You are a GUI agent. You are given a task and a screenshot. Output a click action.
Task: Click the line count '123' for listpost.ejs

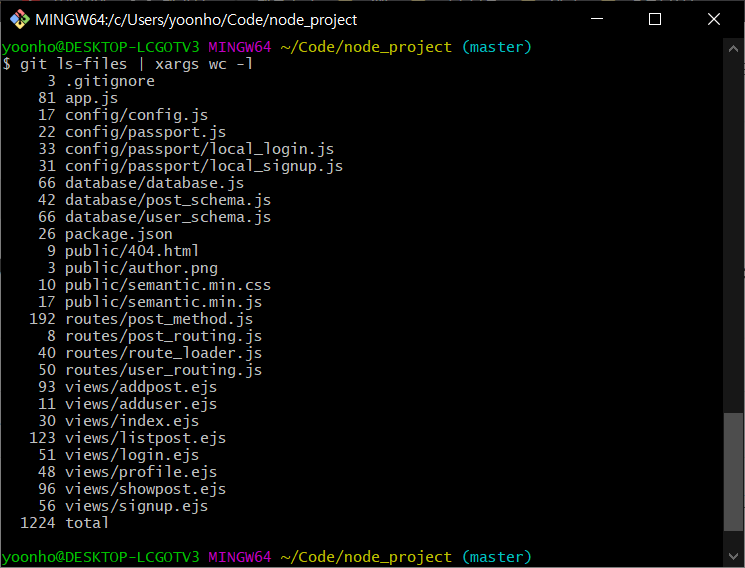tap(42, 438)
